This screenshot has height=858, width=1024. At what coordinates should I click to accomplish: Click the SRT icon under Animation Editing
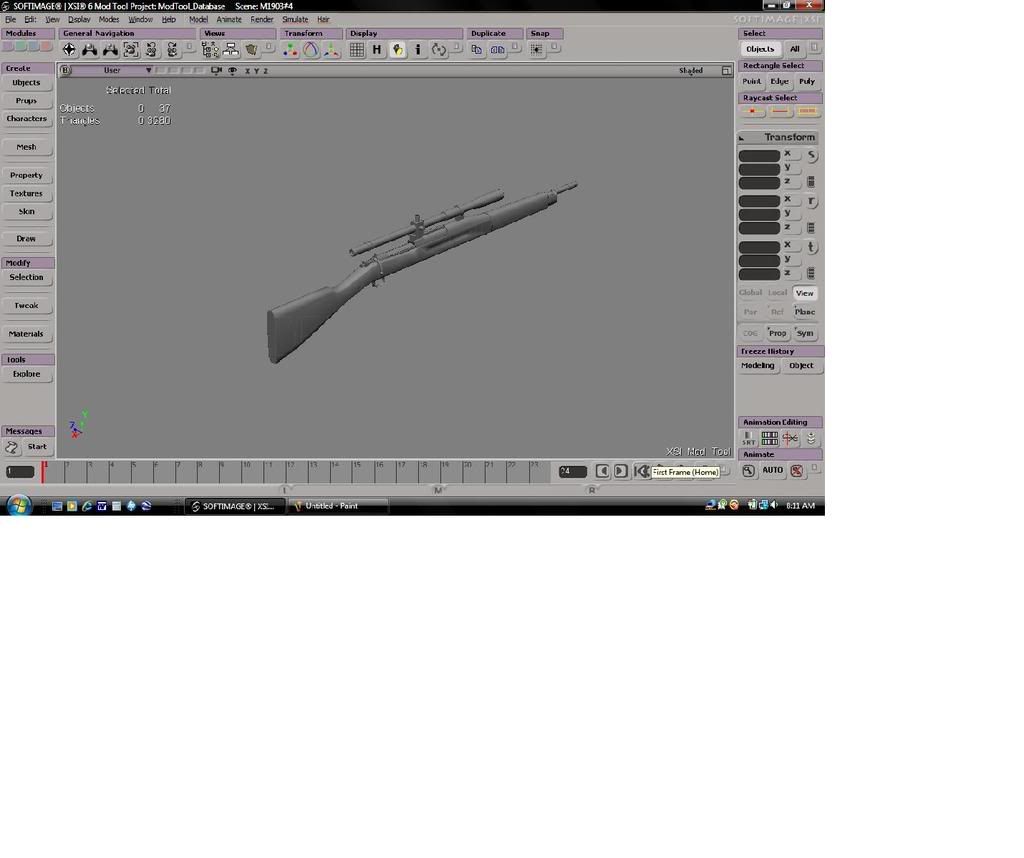748,438
